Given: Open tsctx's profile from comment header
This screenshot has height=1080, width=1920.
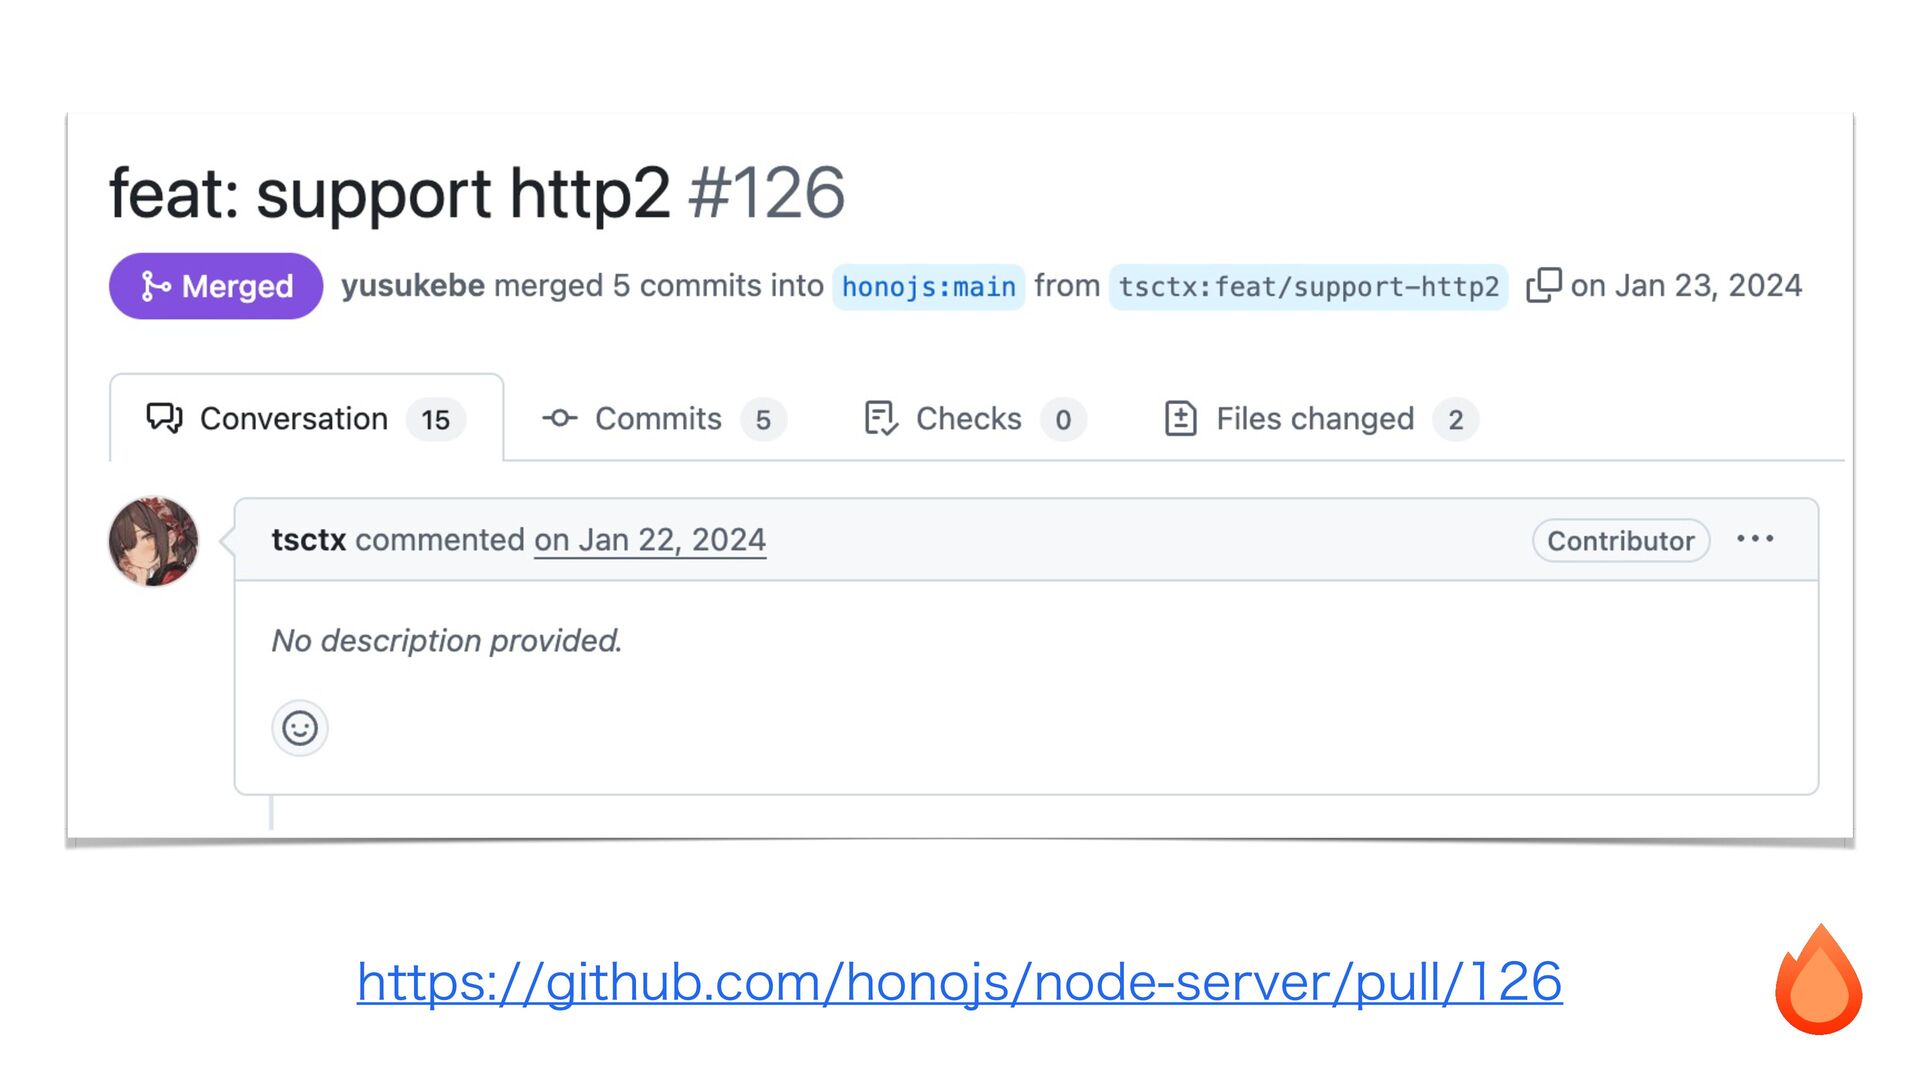Looking at the screenshot, I should 308,540.
